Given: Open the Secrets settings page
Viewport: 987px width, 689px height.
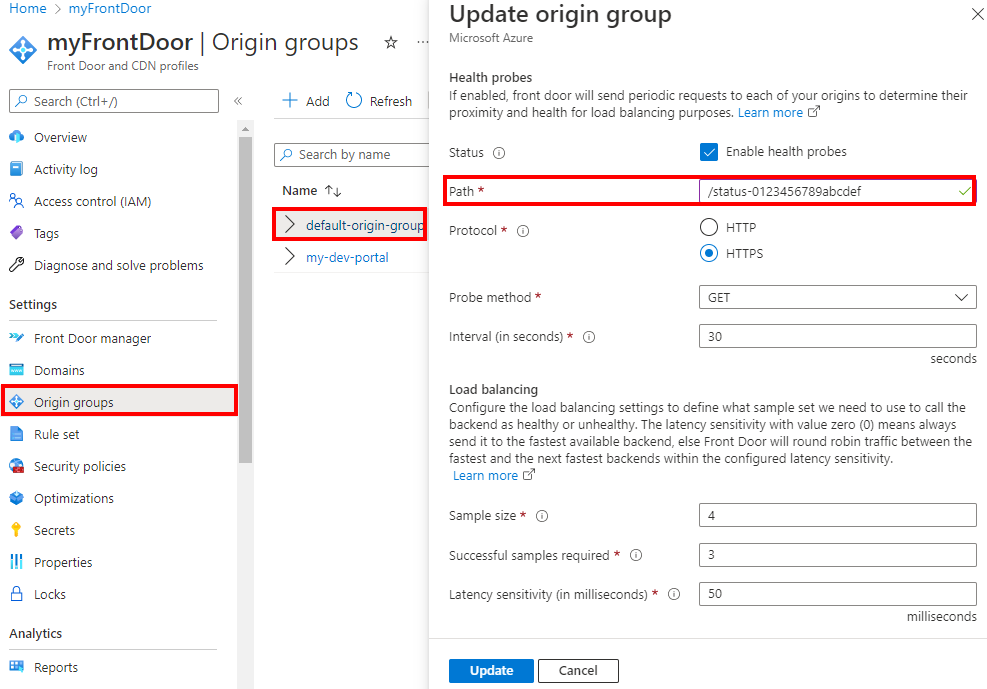Looking at the screenshot, I should click(55, 530).
